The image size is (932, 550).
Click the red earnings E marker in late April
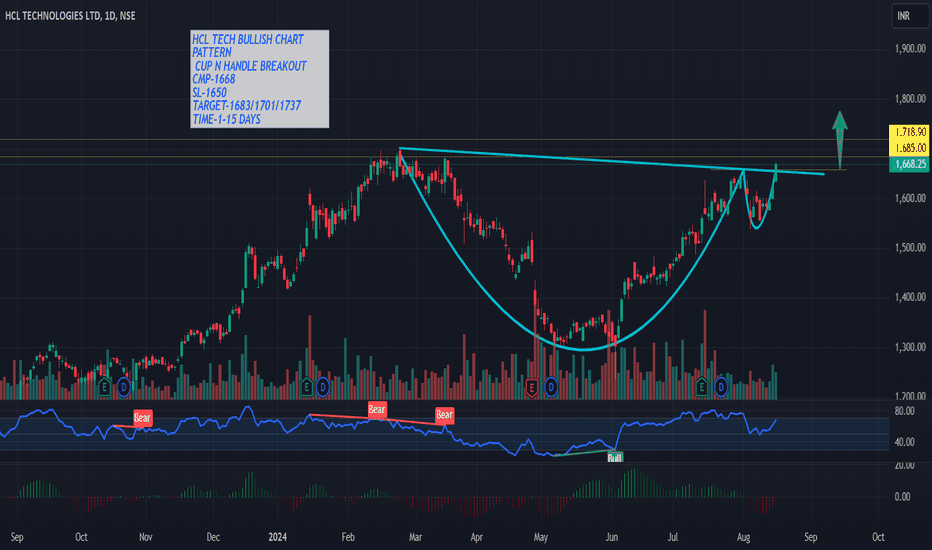tap(531, 388)
